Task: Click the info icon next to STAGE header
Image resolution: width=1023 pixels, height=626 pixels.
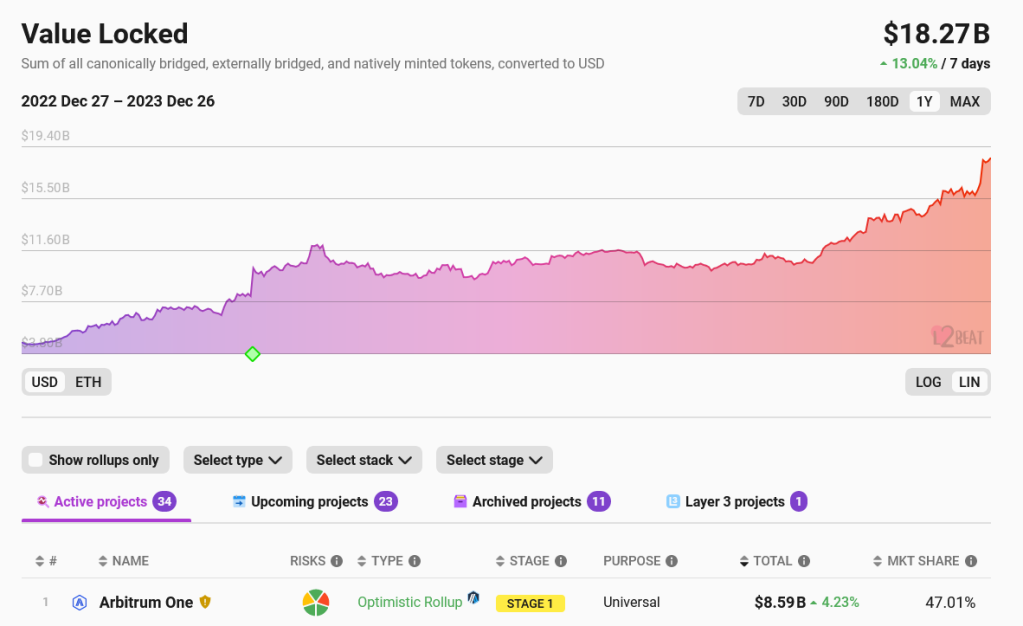Action: pyautogui.click(x=559, y=561)
